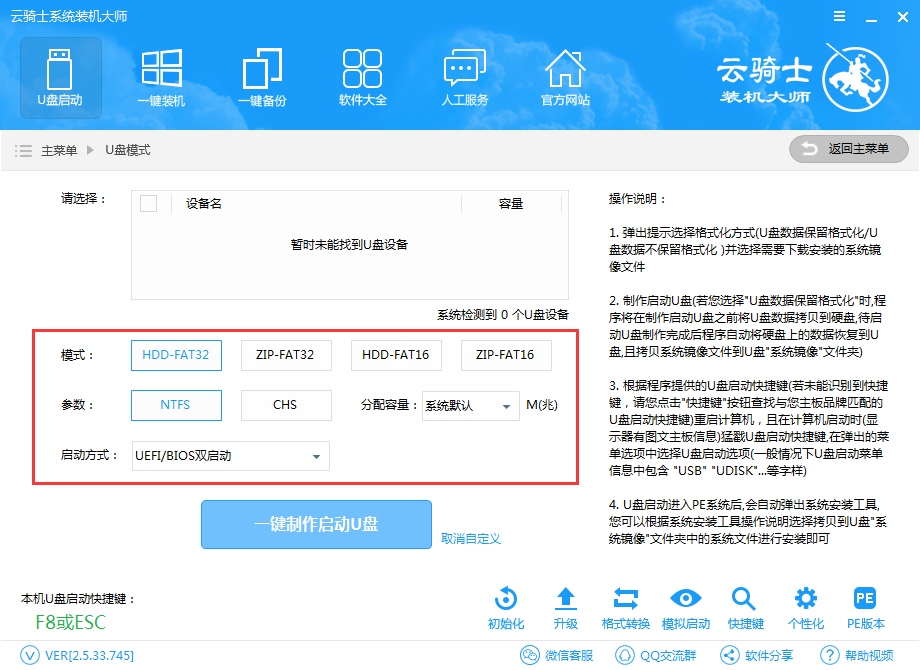Click the 操作说明 heading
The width and height of the screenshot is (920, 670).
[x=637, y=199]
